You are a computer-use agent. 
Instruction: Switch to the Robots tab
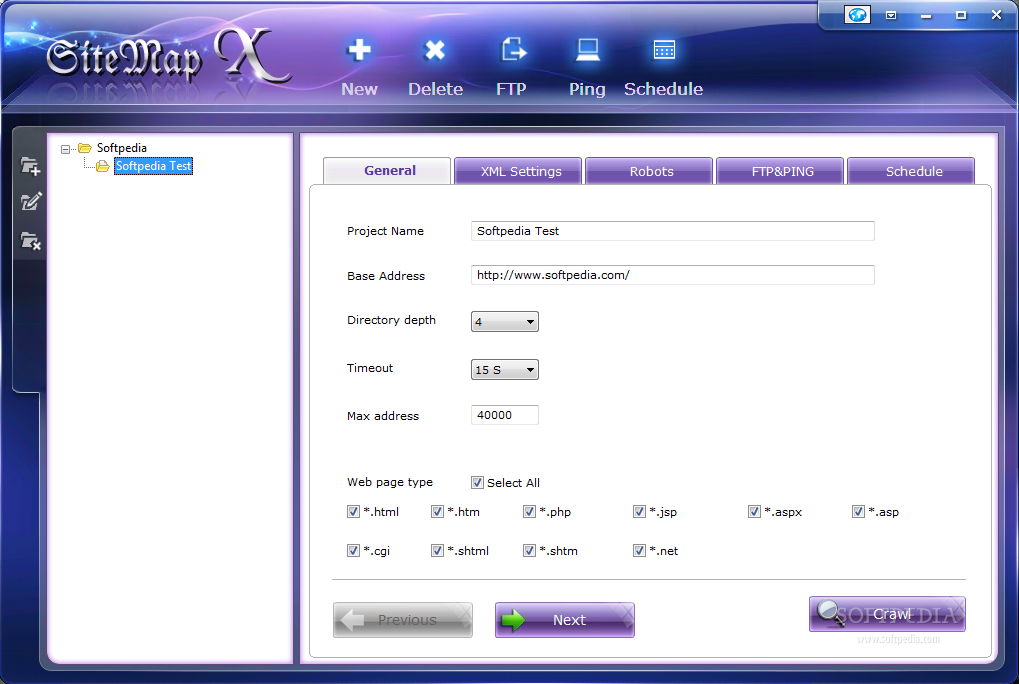[x=649, y=171]
